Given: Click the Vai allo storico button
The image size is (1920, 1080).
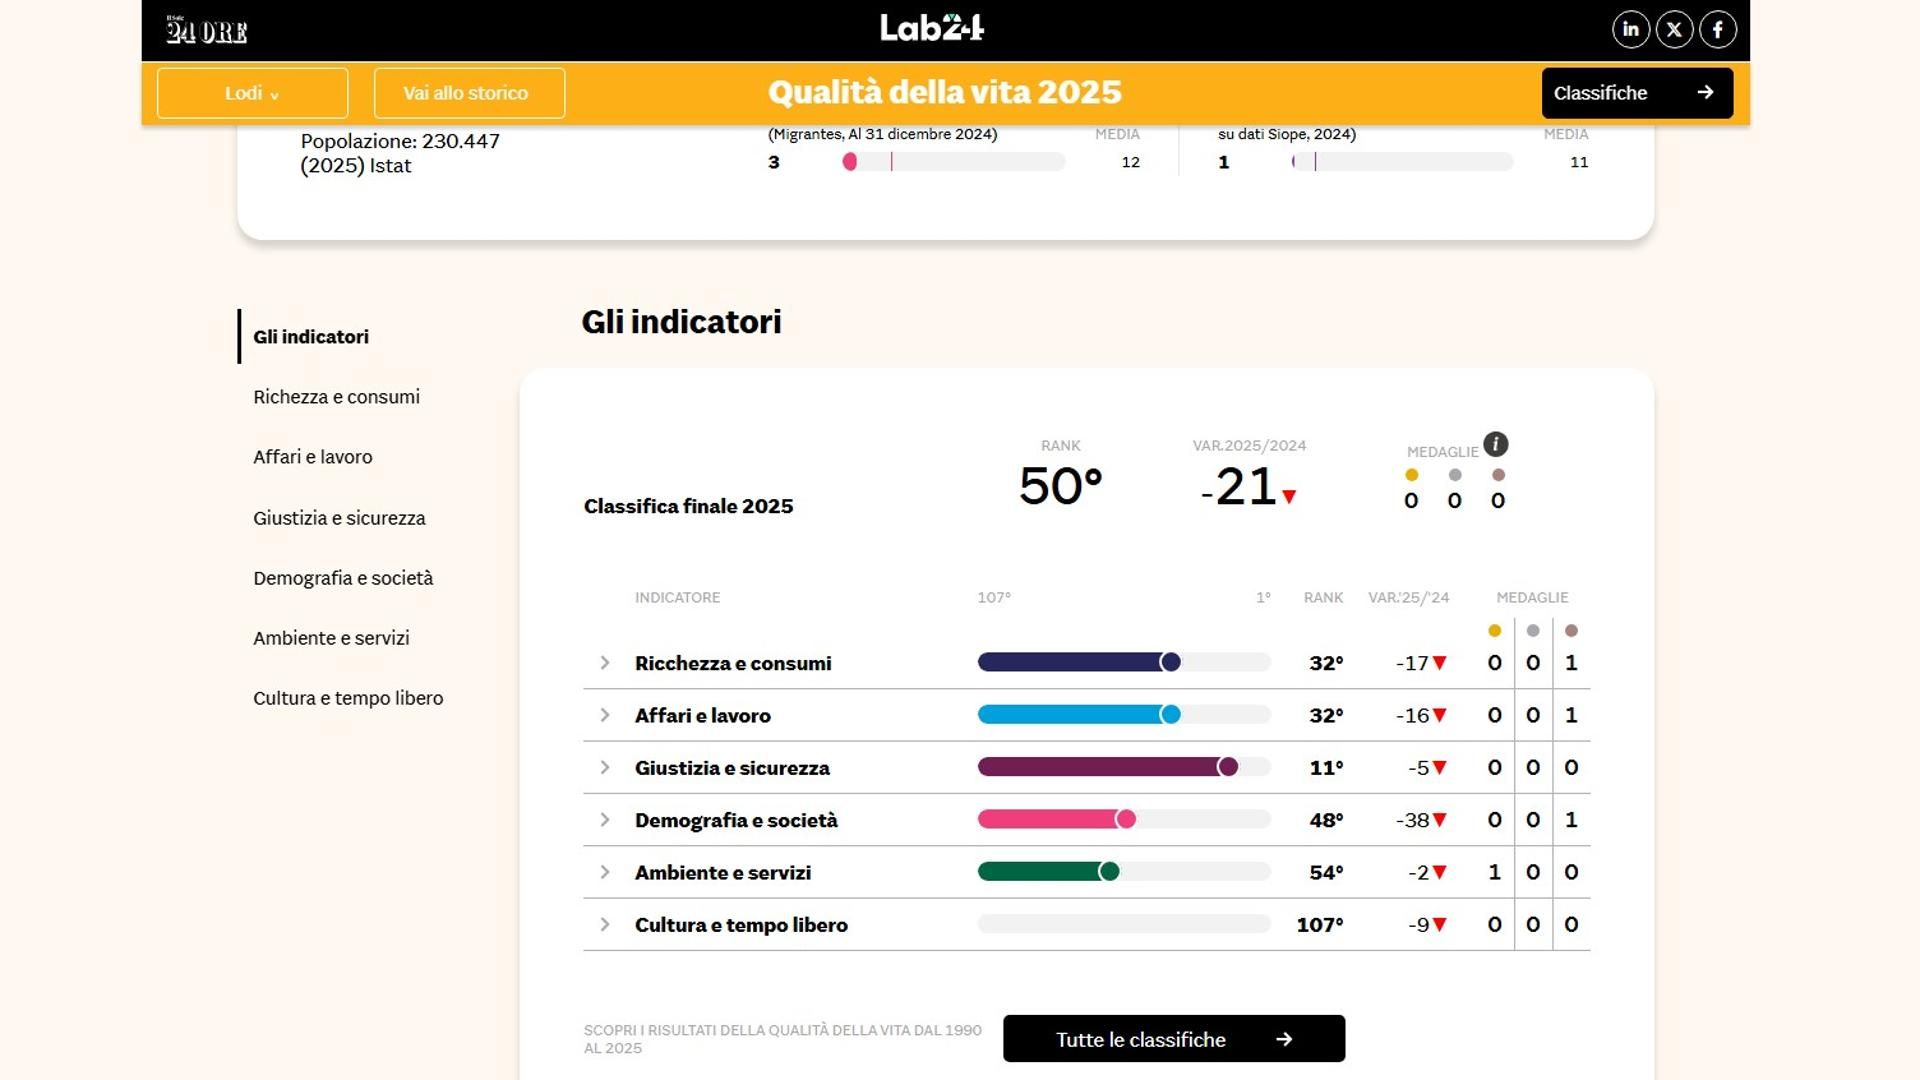Looking at the screenshot, I should [469, 93].
